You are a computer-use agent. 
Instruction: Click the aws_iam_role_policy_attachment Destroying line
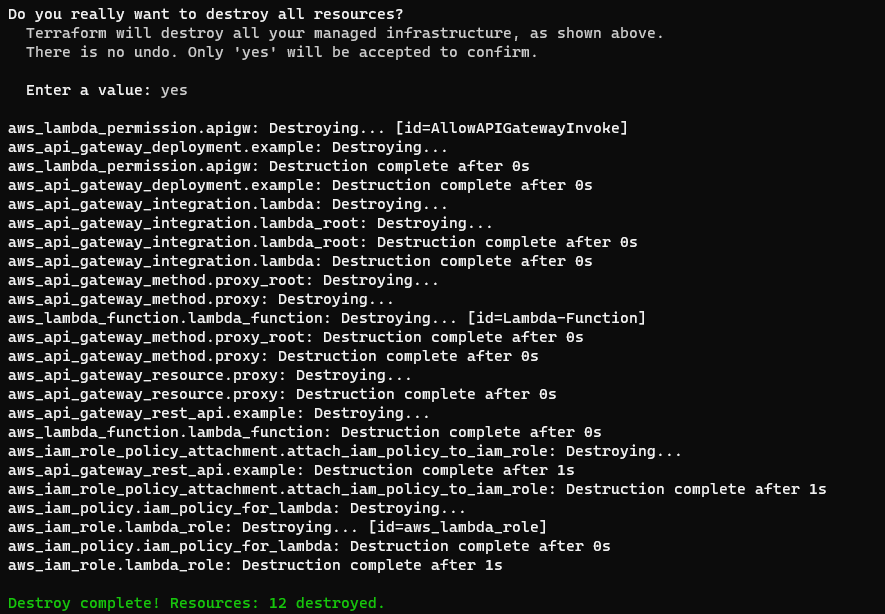click(x=345, y=451)
